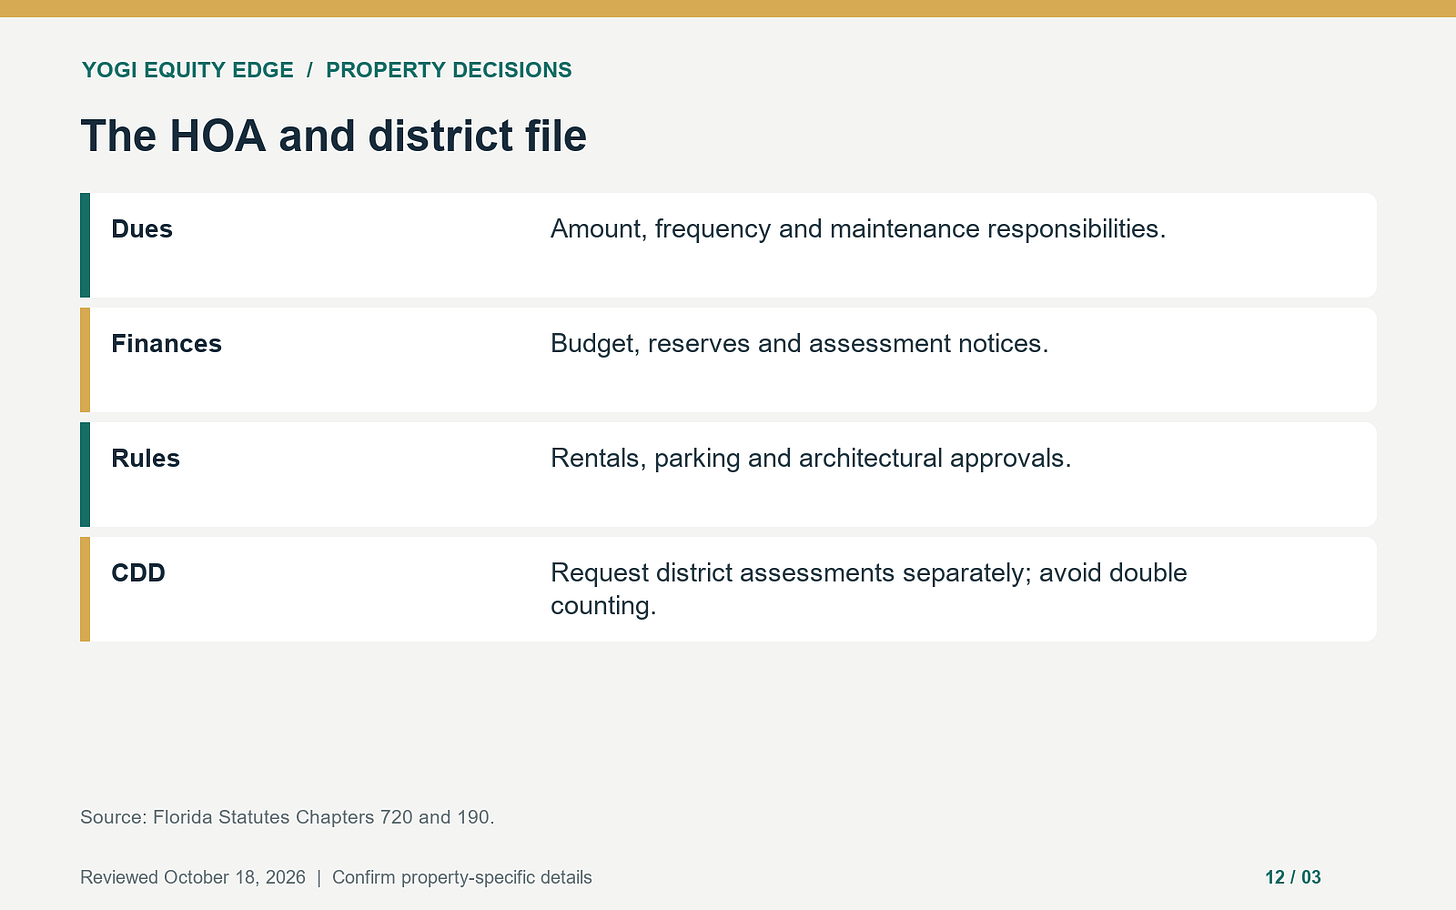Click the 'PROPERTY DECISIONS' breadcrumb text
The height and width of the screenshot is (910, 1456).
coord(449,70)
